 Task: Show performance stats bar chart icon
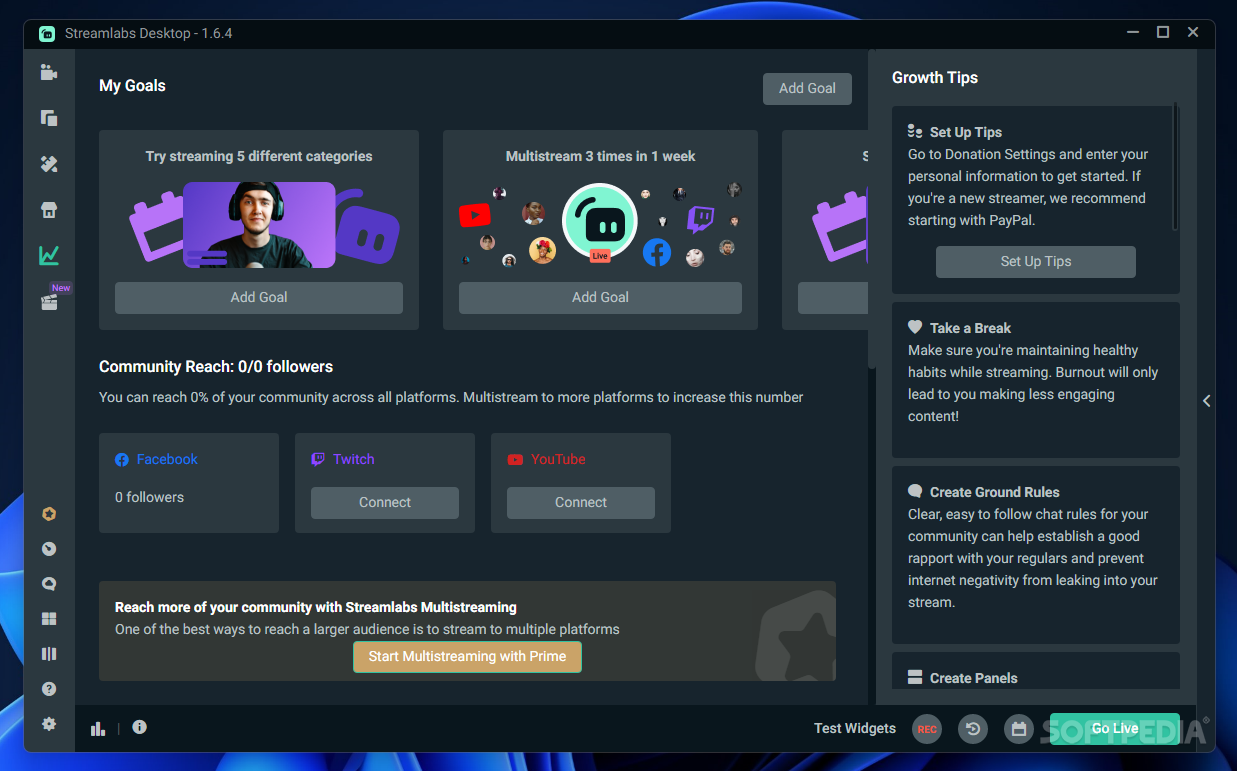[x=98, y=729]
